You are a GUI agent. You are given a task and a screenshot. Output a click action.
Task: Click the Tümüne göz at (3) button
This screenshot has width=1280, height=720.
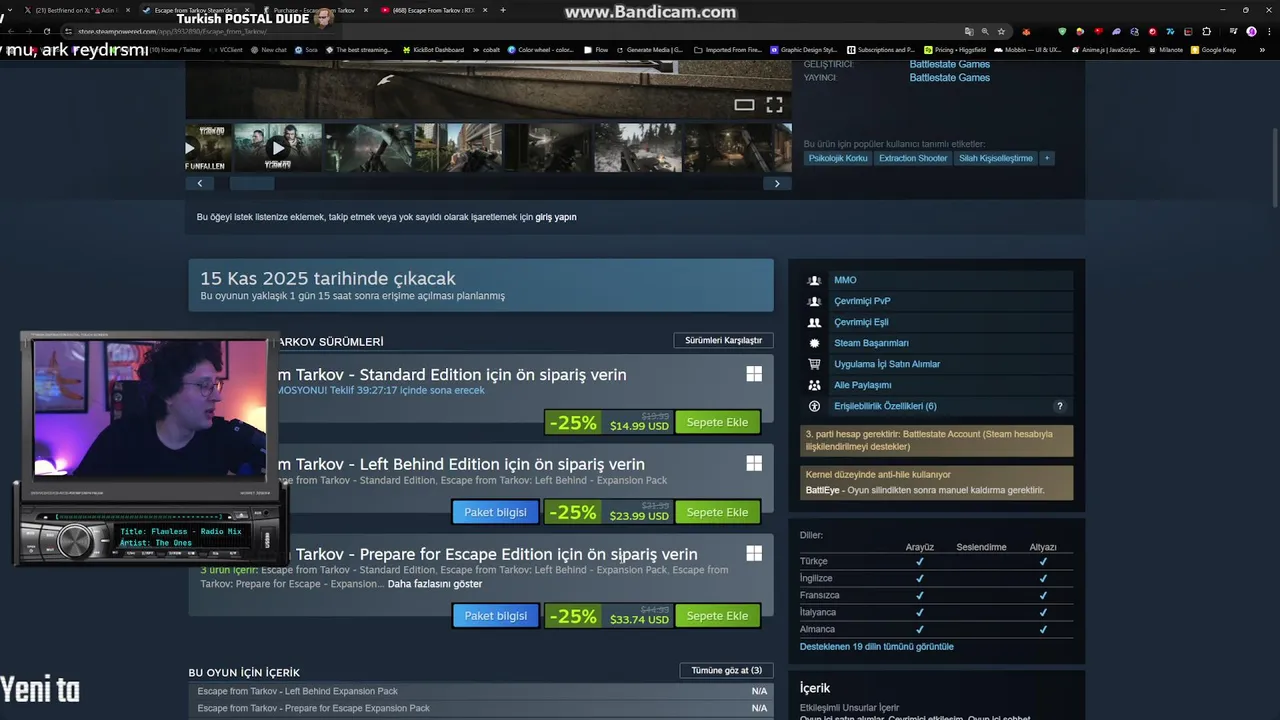coord(726,670)
